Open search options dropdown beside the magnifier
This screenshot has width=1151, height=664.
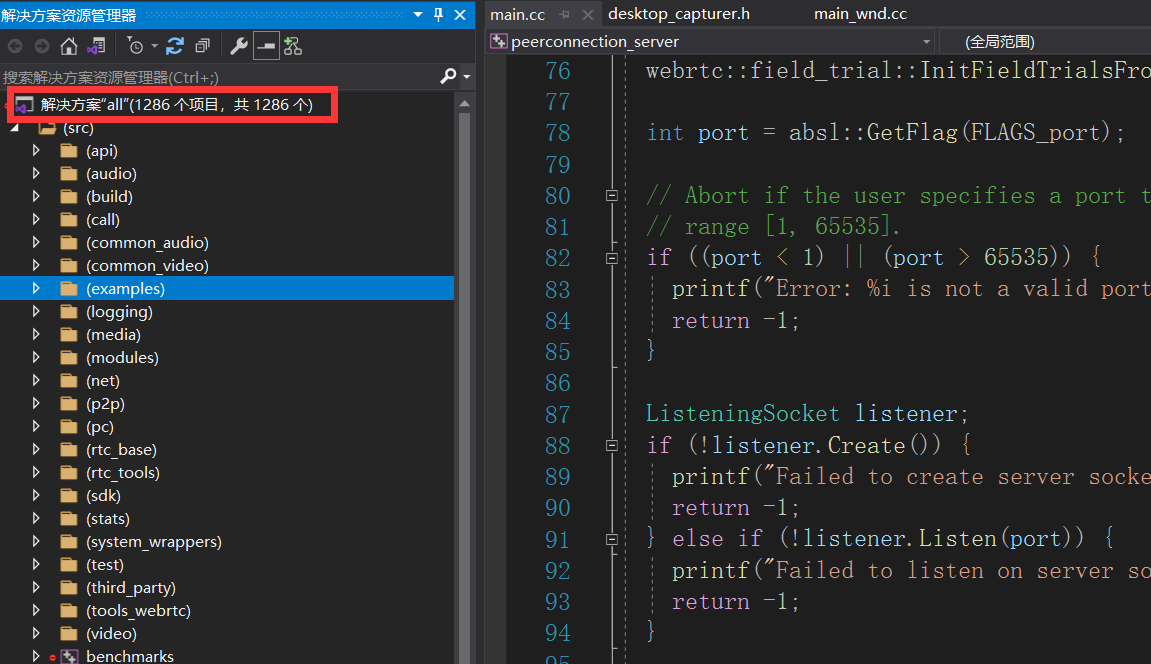coord(466,76)
